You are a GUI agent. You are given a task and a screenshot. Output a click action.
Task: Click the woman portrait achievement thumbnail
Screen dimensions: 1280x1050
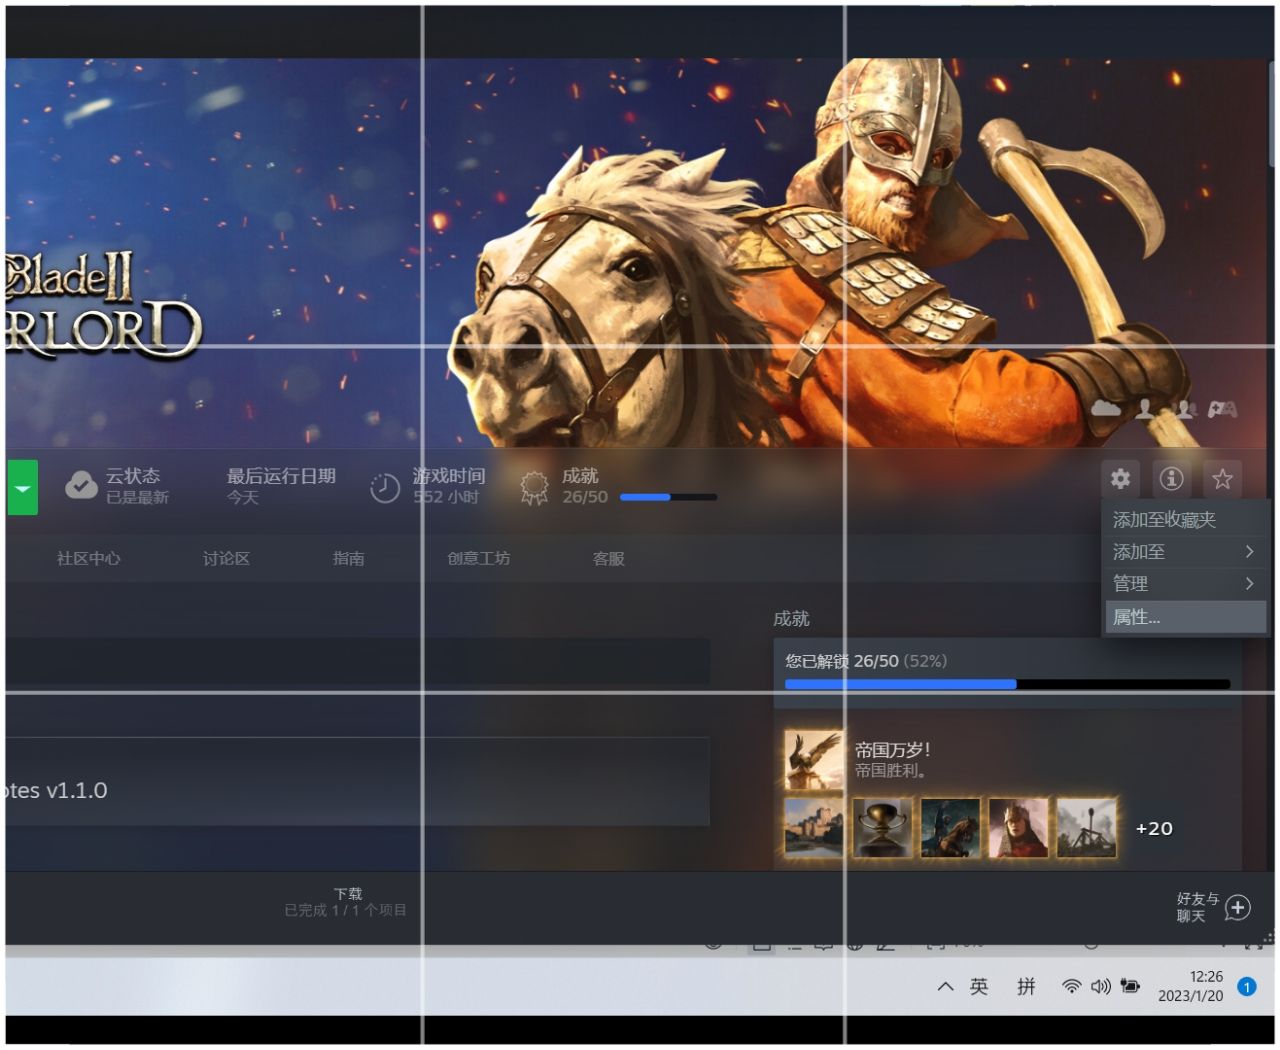(x=1018, y=828)
